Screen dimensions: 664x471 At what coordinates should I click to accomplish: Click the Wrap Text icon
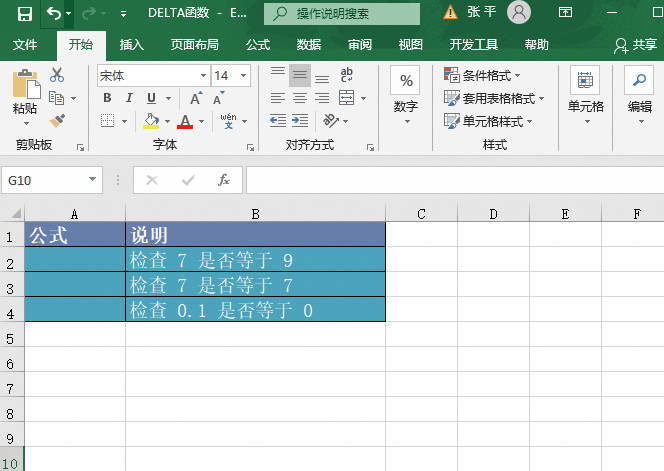347,76
